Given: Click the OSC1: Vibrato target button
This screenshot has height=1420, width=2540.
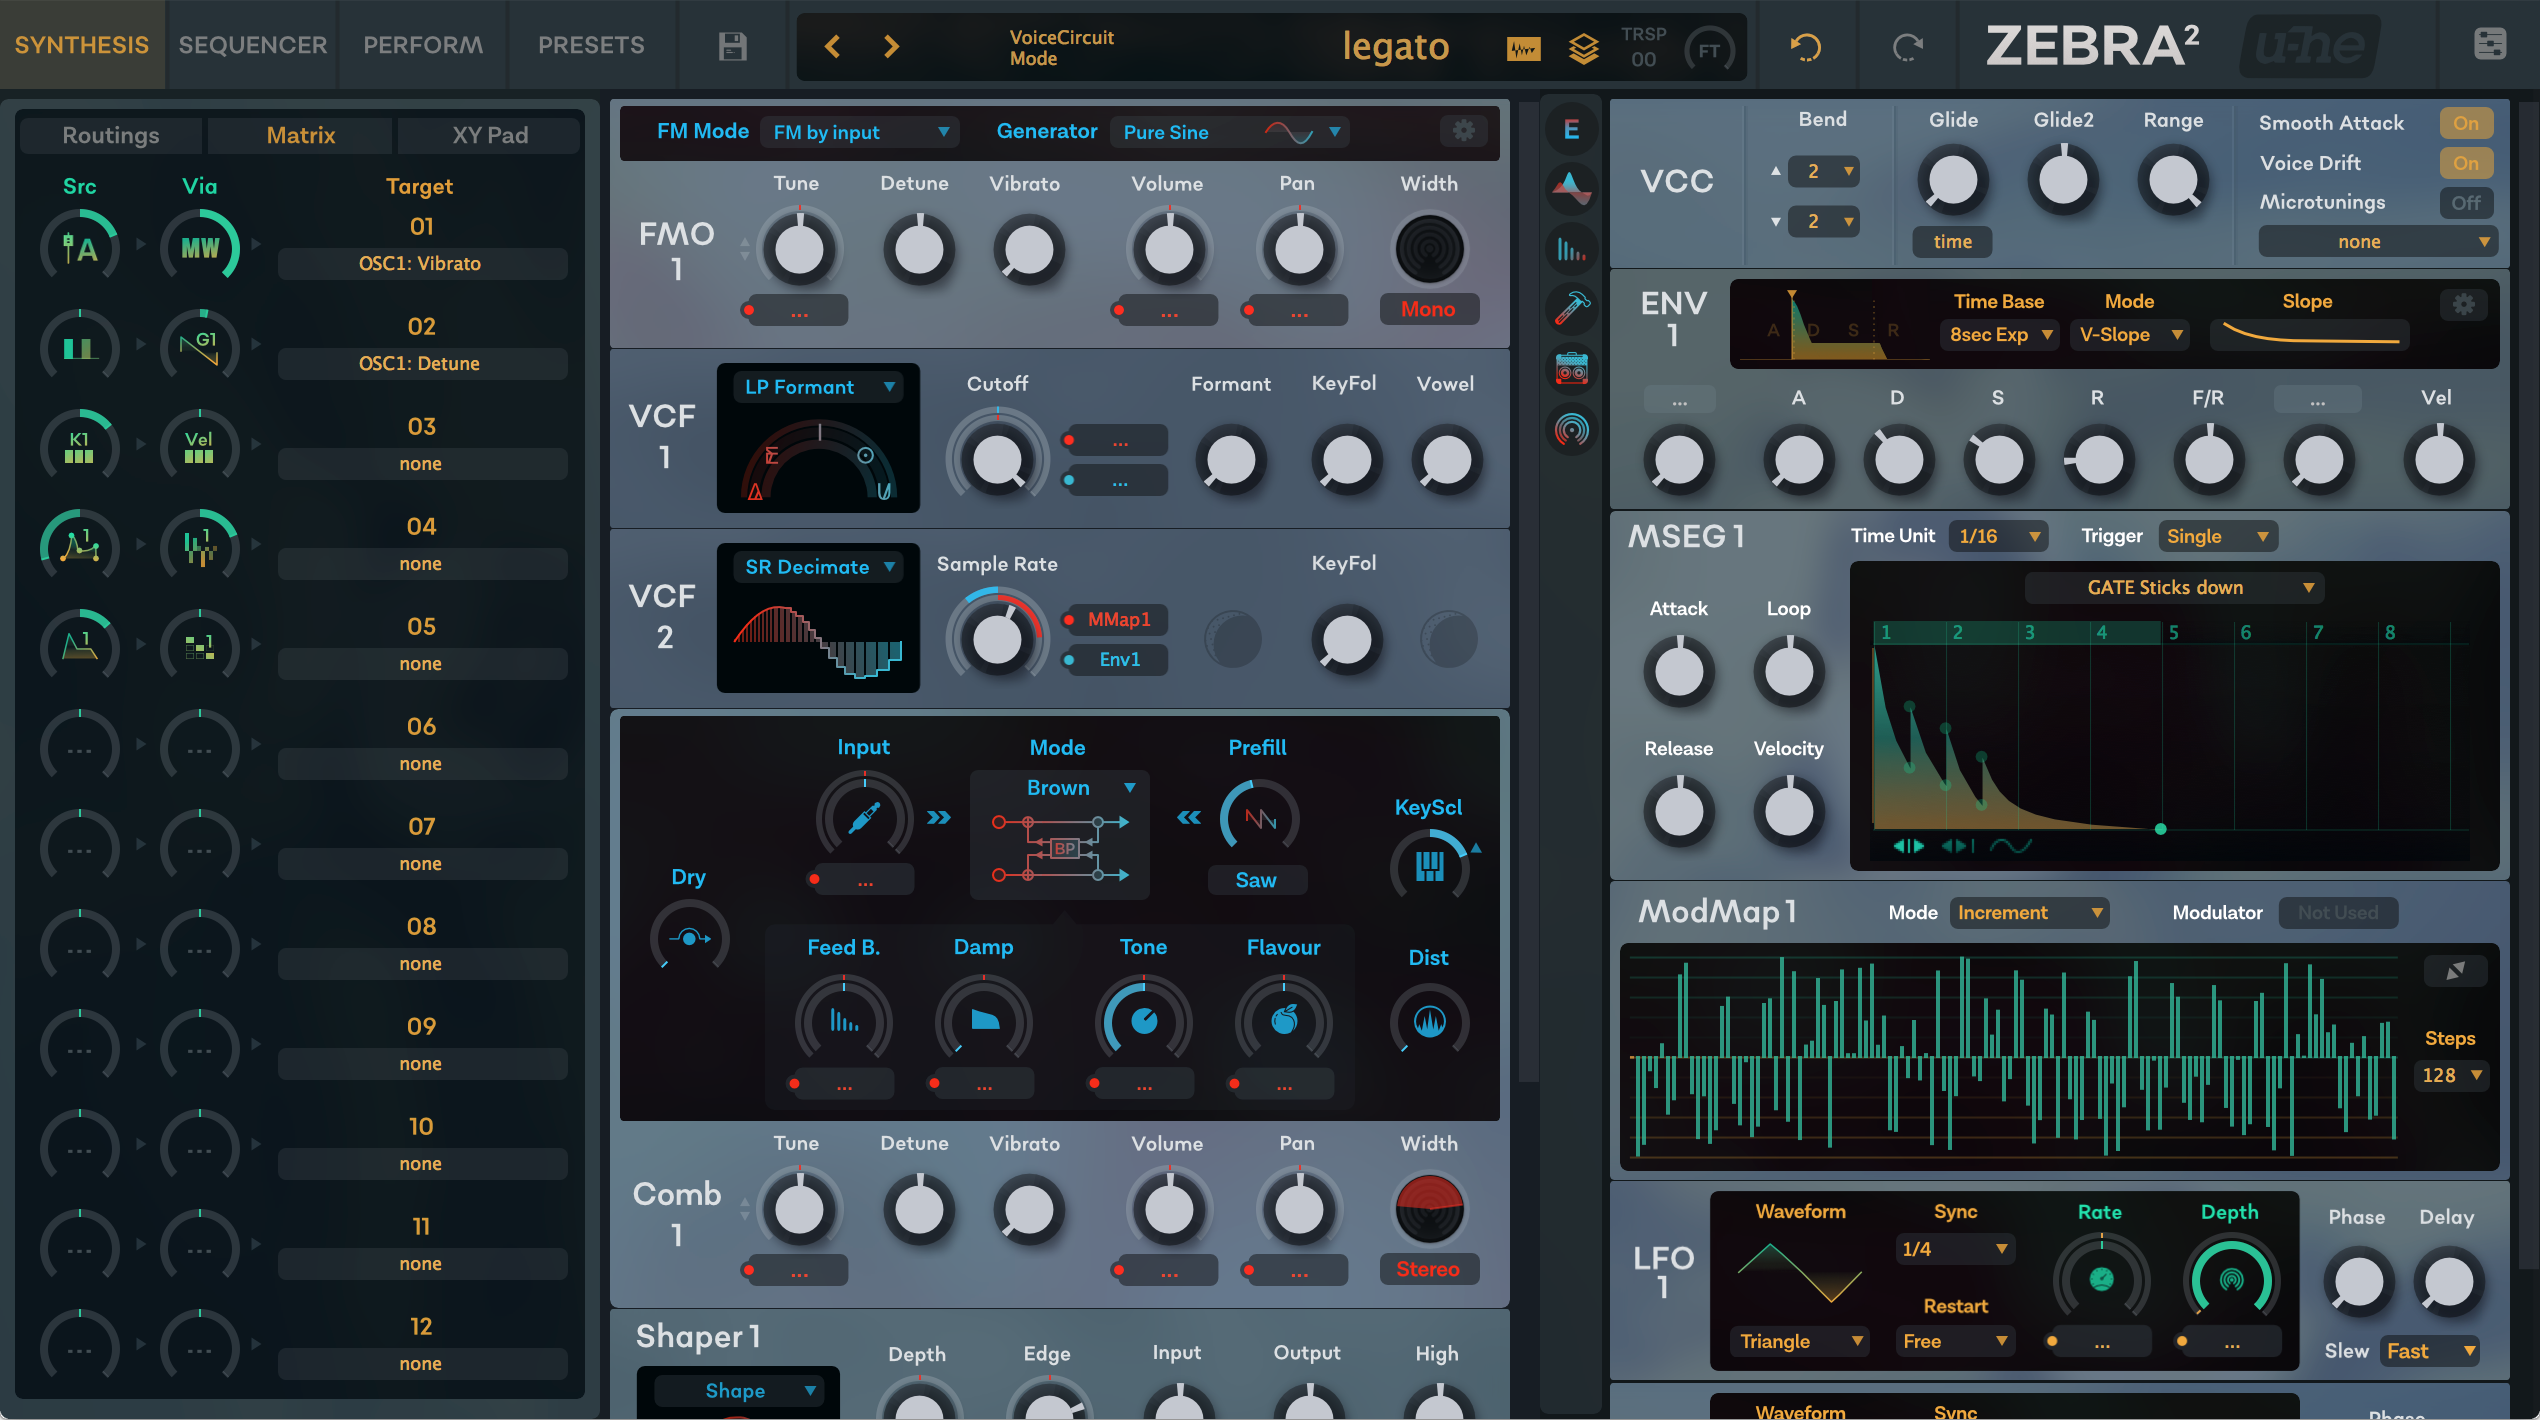Looking at the screenshot, I should [x=422, y=264].
